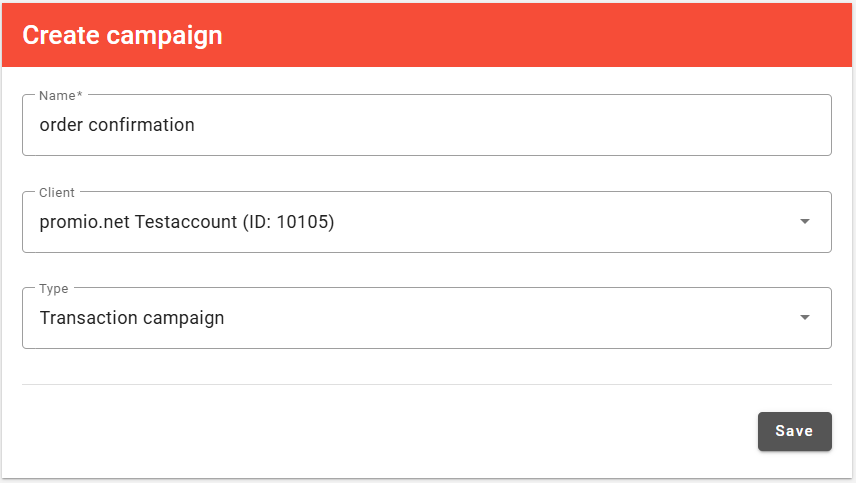Click the Save button
Screen dimensions: 856x483
794,431
